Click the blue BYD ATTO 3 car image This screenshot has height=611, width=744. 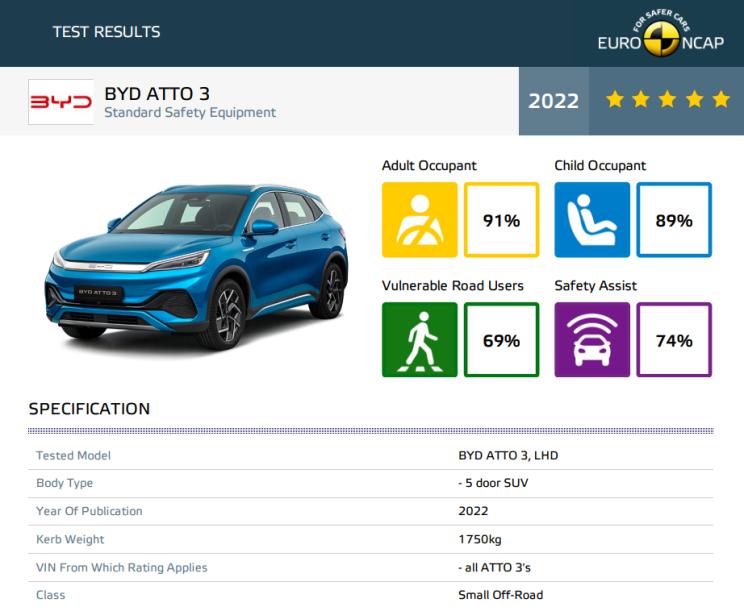click(x=197, y=267)
